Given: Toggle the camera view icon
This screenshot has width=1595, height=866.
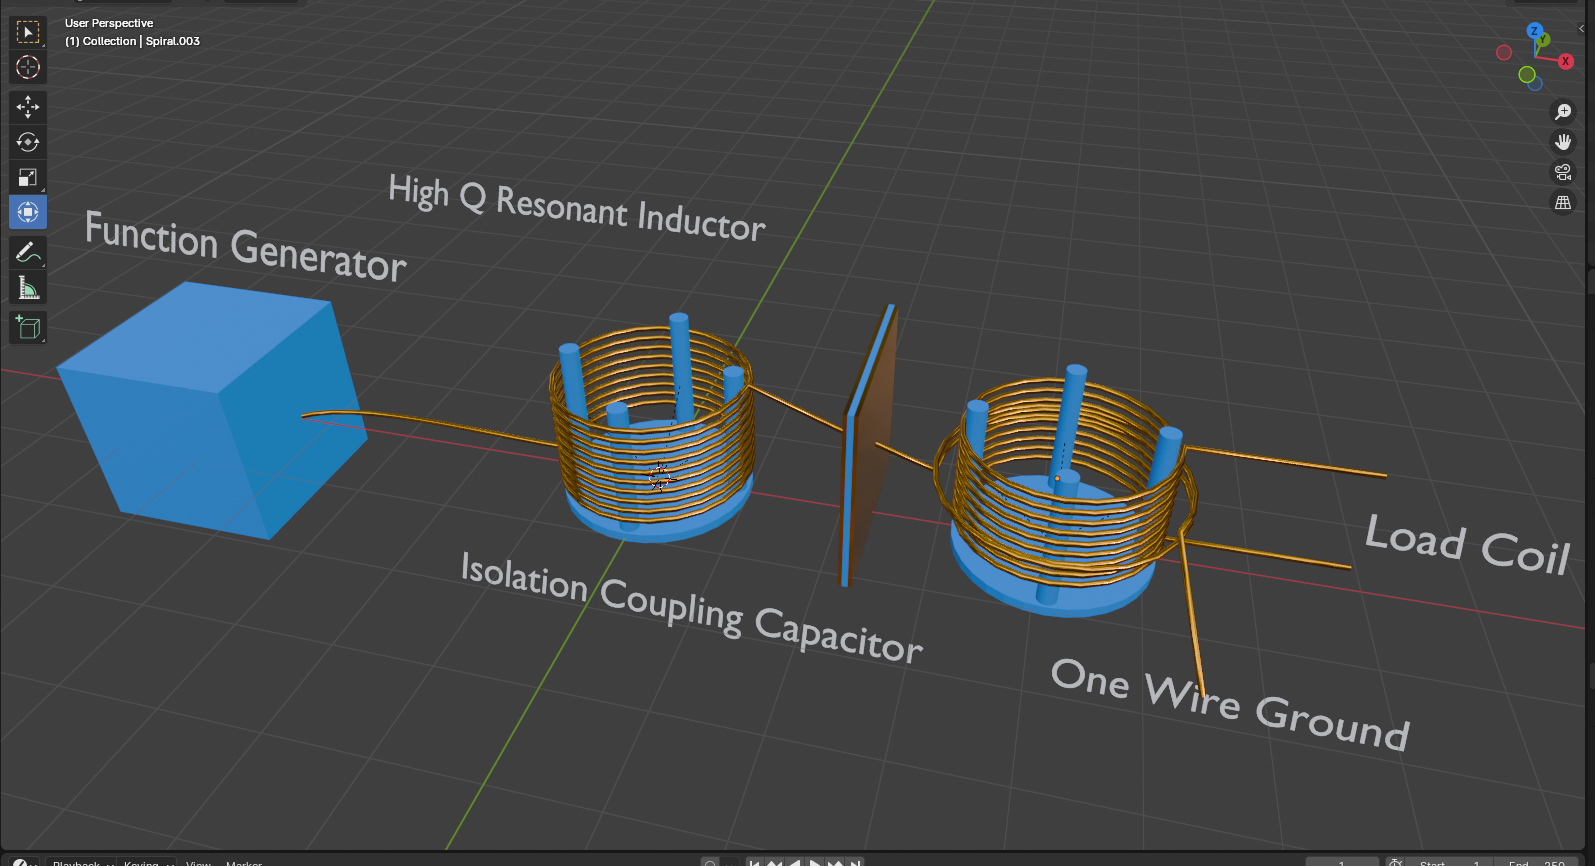Looking at the screenshot, I should (1563, 172).
